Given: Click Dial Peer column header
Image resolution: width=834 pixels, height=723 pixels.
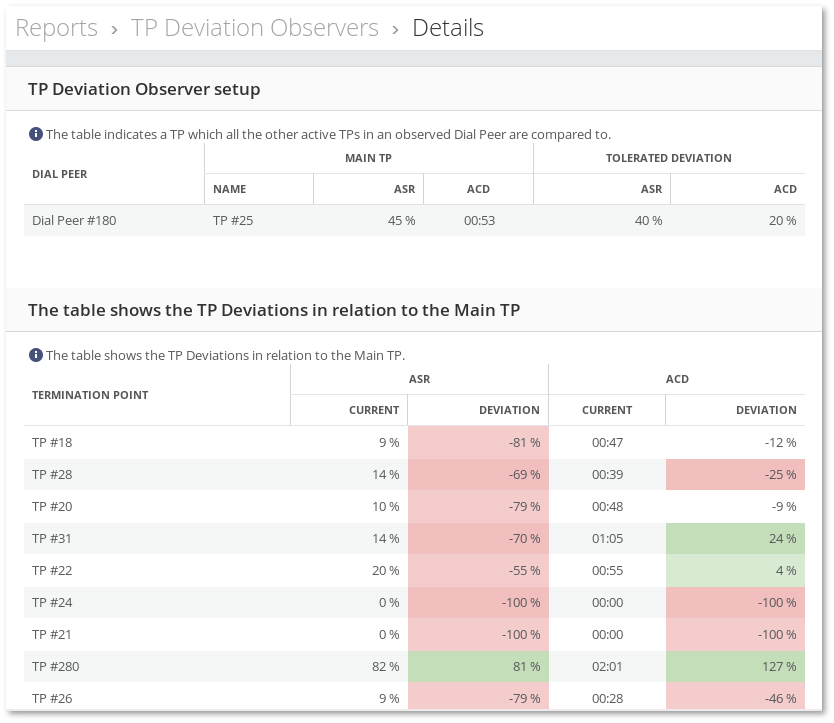Looking at the screenshot, I should [60, 174].
